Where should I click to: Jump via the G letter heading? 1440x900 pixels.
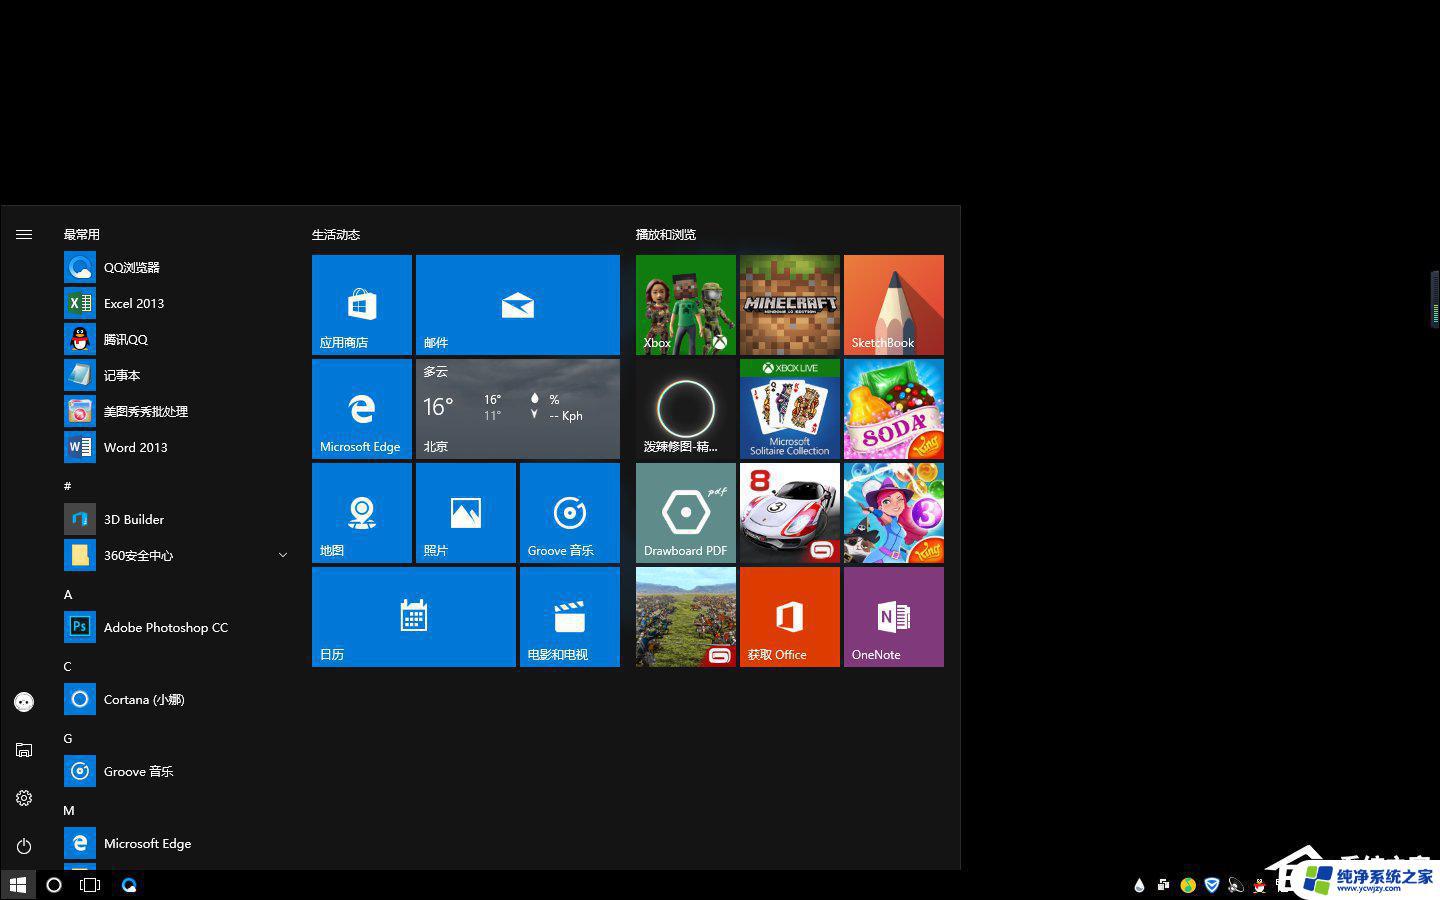(x=68, y=738)
